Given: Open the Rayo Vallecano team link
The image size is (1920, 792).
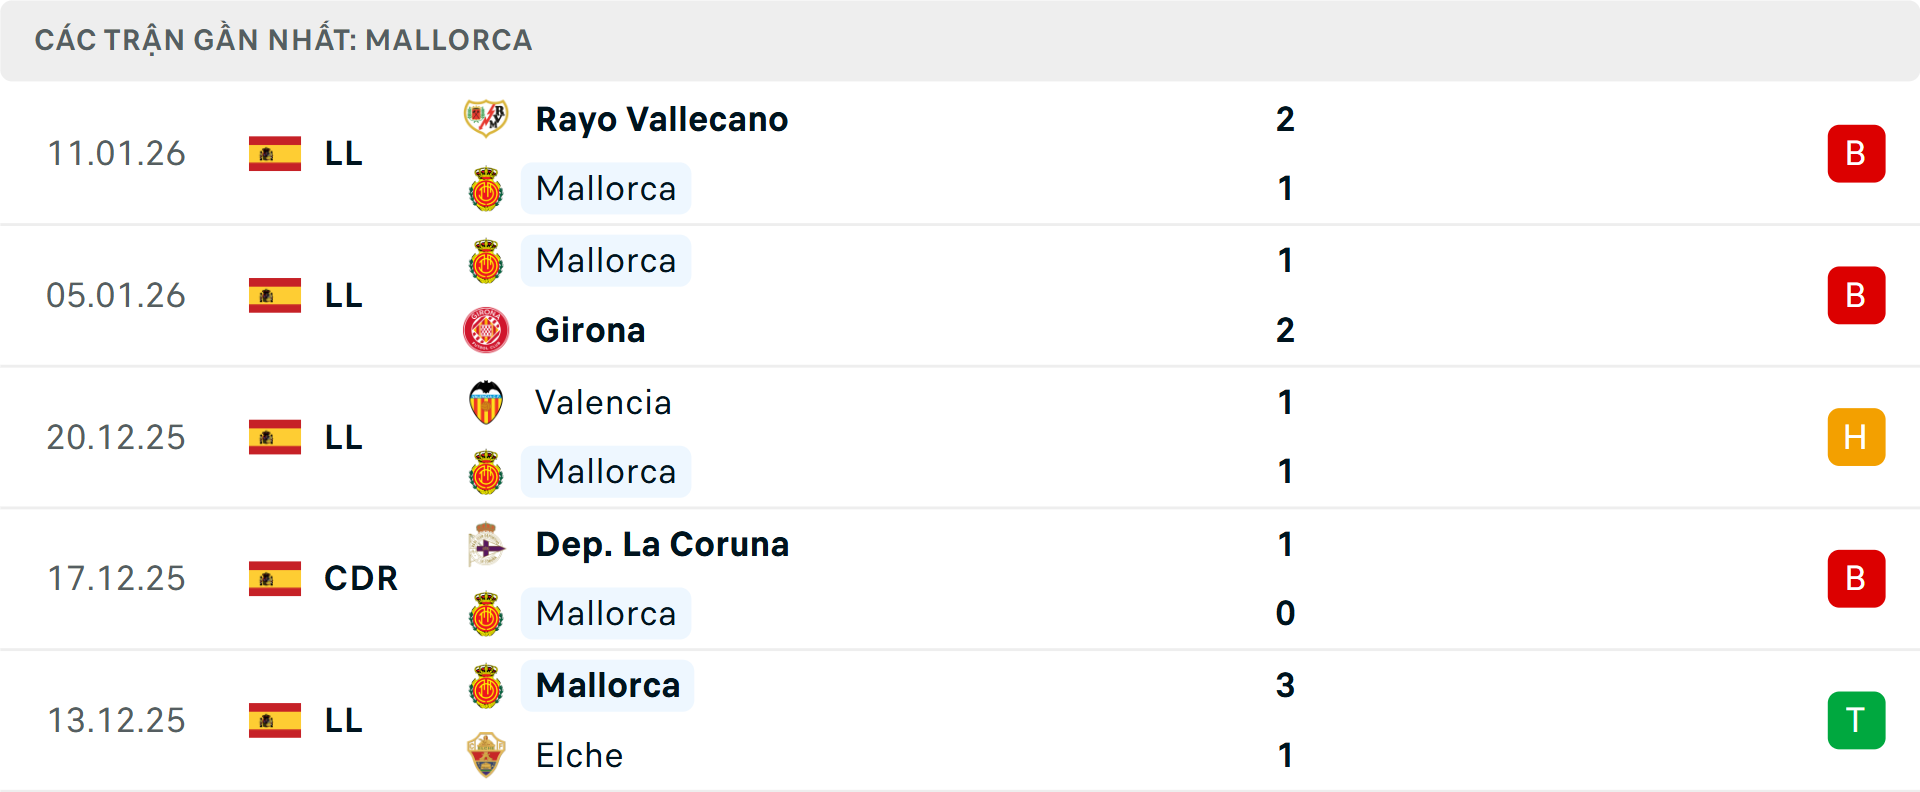Looking at the screenshot, I should click(x=661, y=119).
